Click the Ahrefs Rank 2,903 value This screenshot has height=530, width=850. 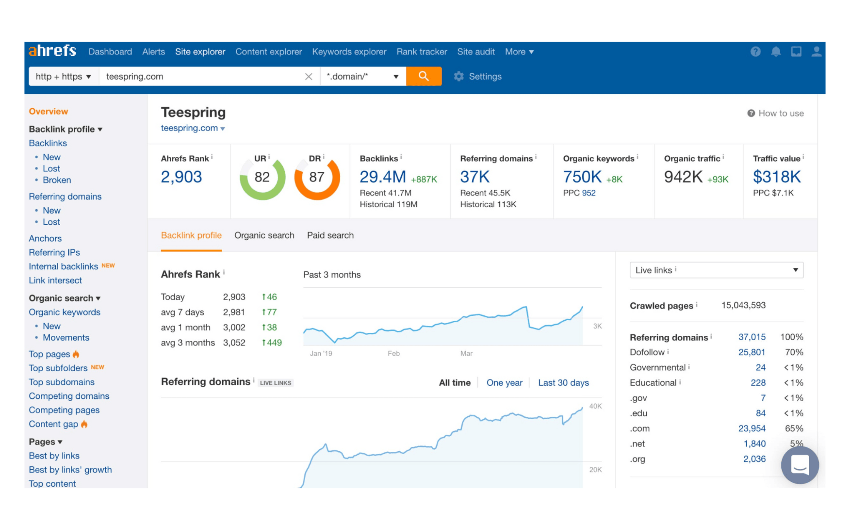181,177
